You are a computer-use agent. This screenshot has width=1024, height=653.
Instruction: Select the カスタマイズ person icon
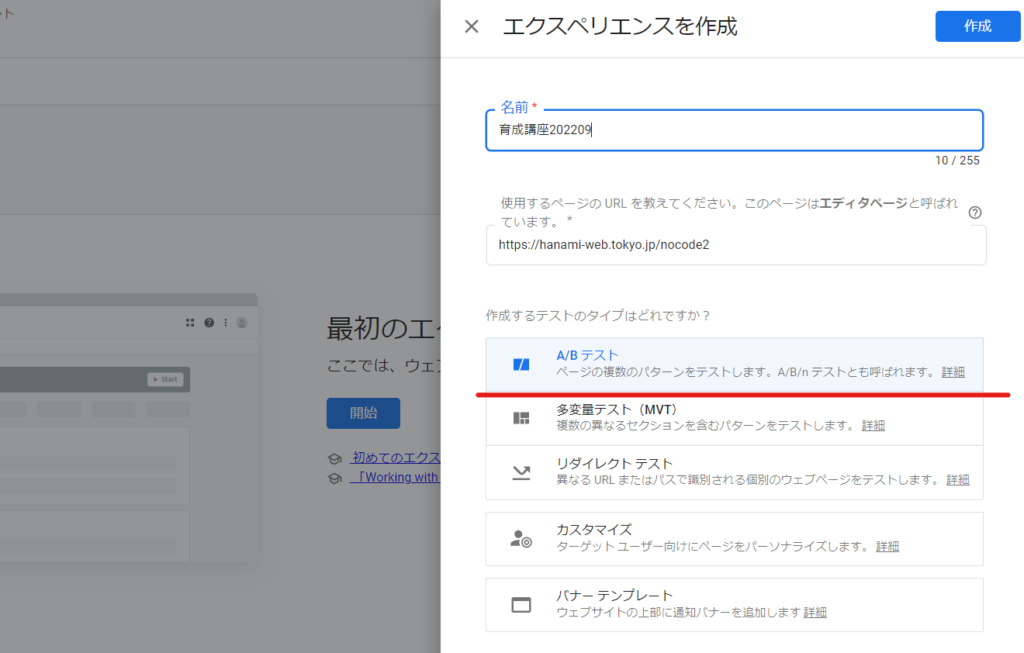click(x=521, y=539)
